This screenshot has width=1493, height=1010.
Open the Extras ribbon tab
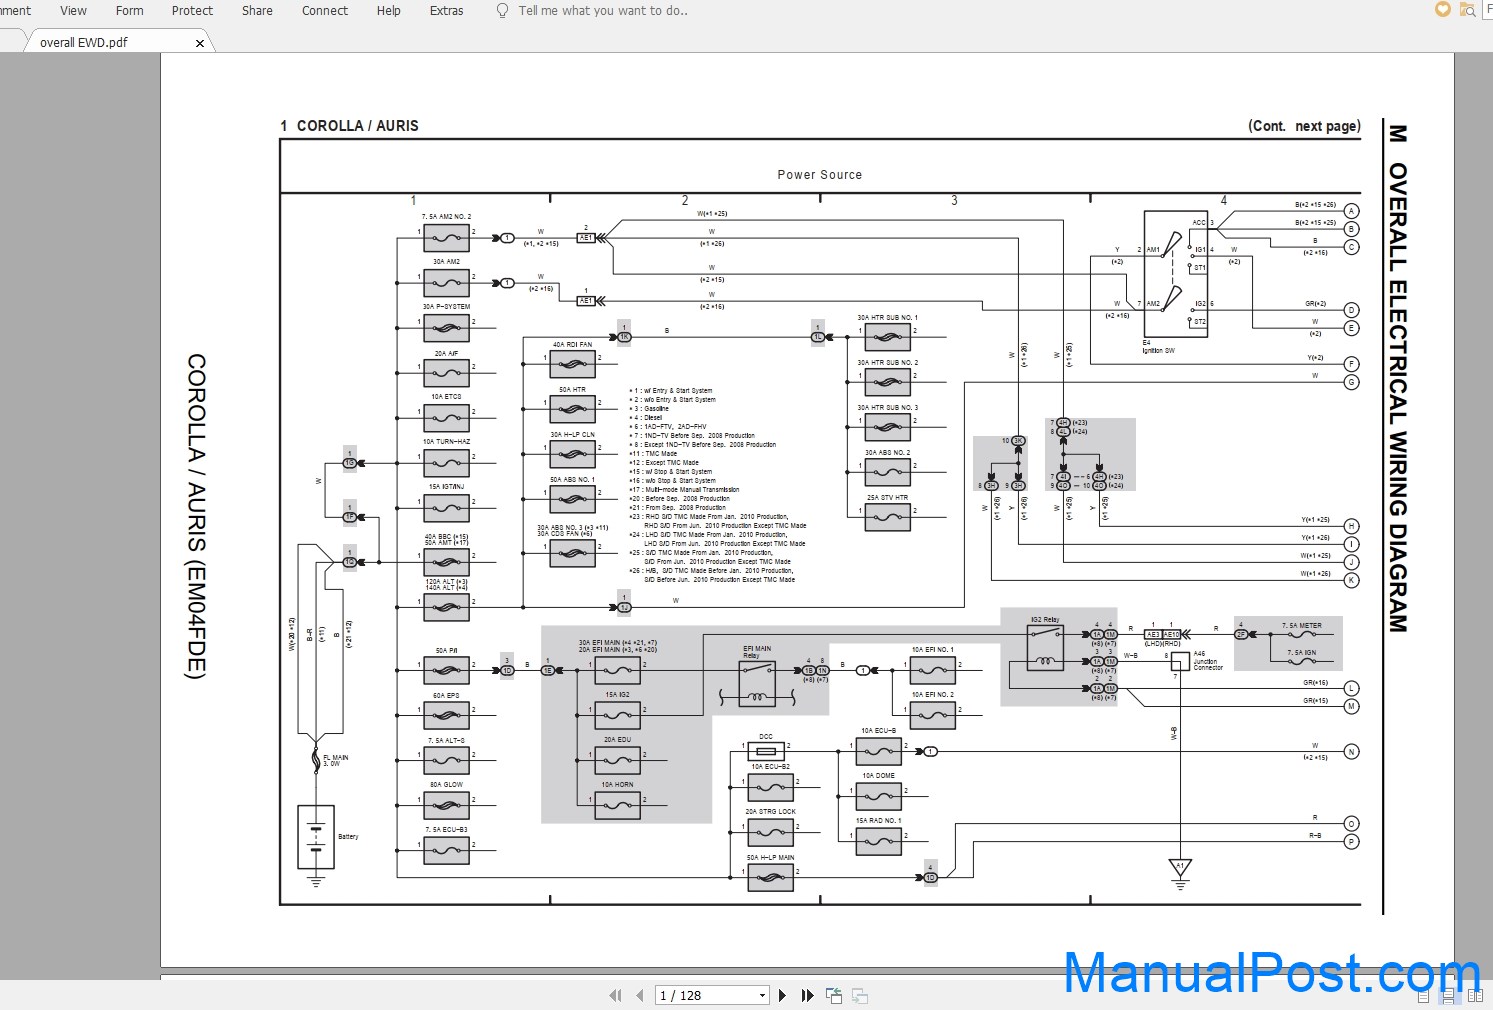click(x=446, y=11)
